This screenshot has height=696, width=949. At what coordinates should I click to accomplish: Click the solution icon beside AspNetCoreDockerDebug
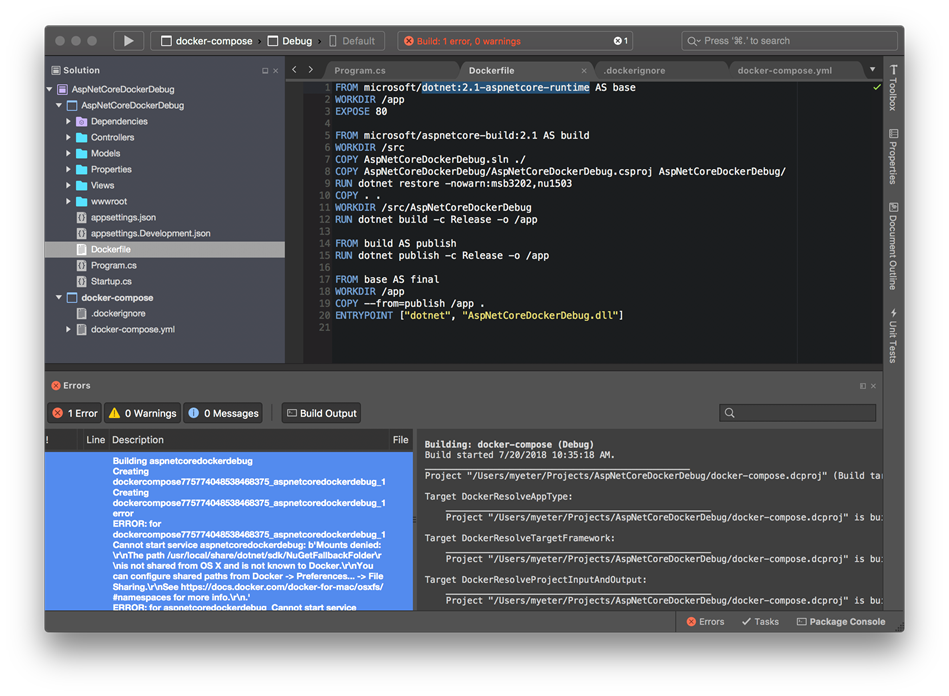(x=62, y=89)
